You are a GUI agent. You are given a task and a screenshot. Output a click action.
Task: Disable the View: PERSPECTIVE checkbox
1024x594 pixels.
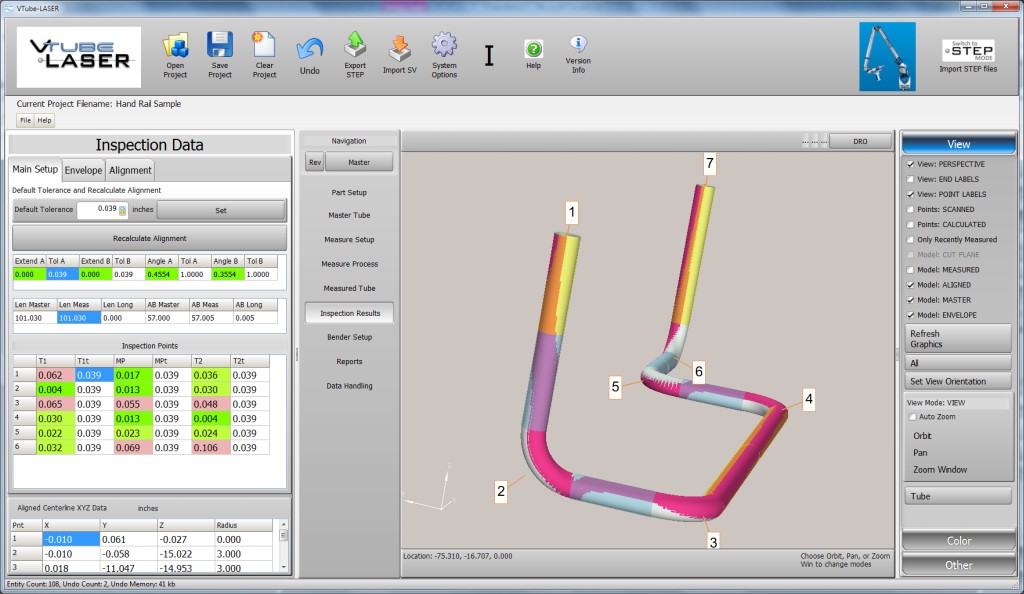point(910,164)
